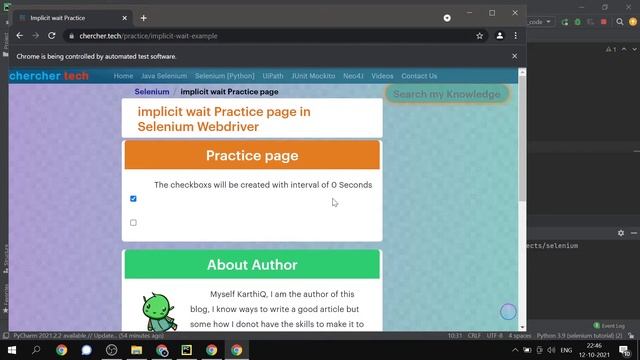Click the About Author green header
This screenshot has height=360, width=640.
(x=252, y=264)
